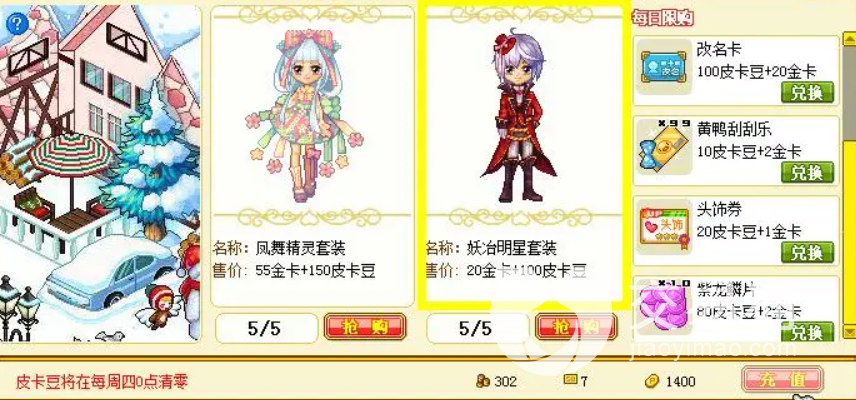The width and height of the screenshot is (856, 400).
Task: Redeem the 改名卡 with 兑换 button
Action: (x=807, y=92)
